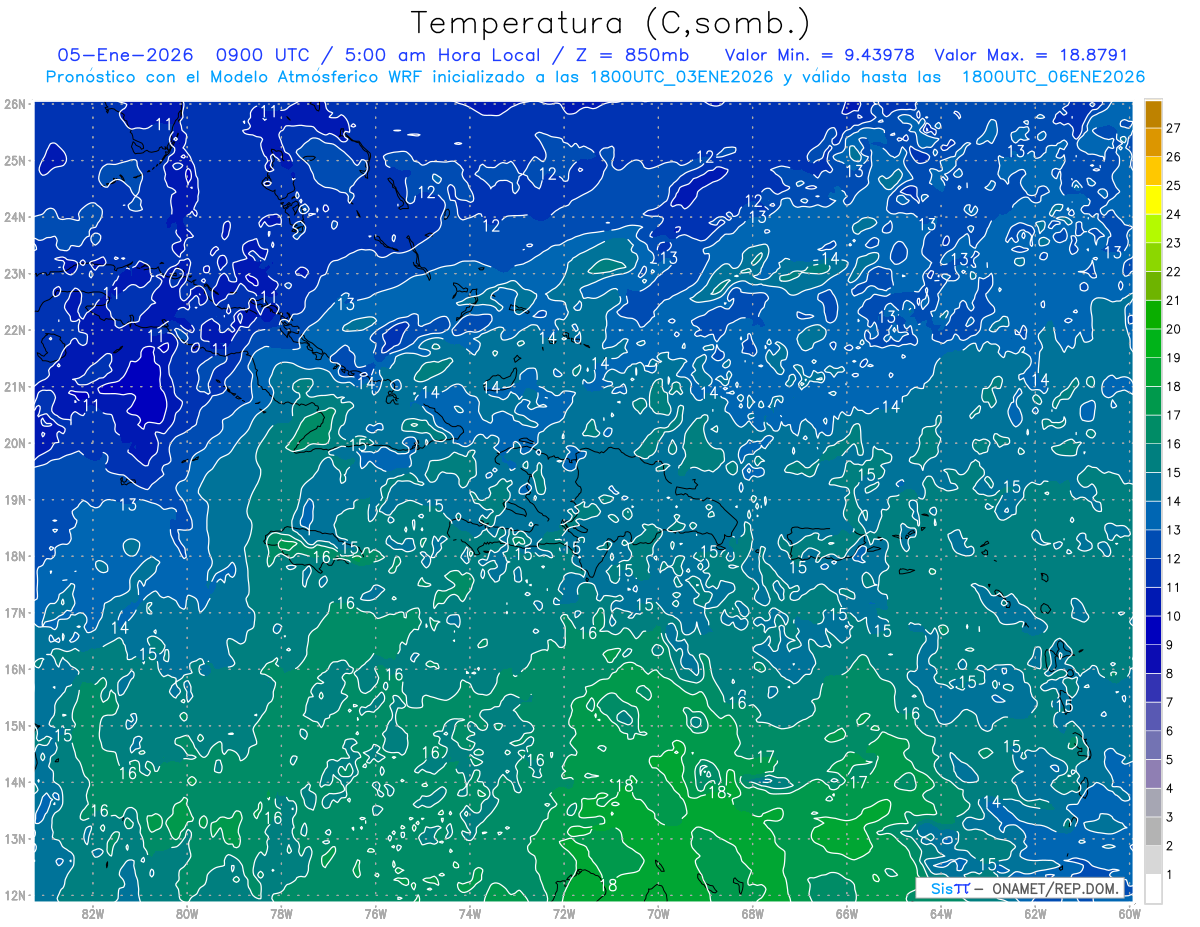Click the '80W' longitude axis label

187,913
